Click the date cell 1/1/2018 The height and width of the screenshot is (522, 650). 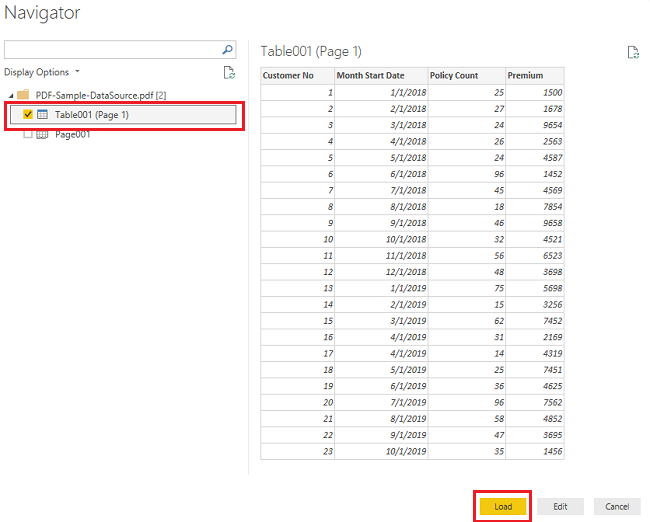[x=381, y=92]
